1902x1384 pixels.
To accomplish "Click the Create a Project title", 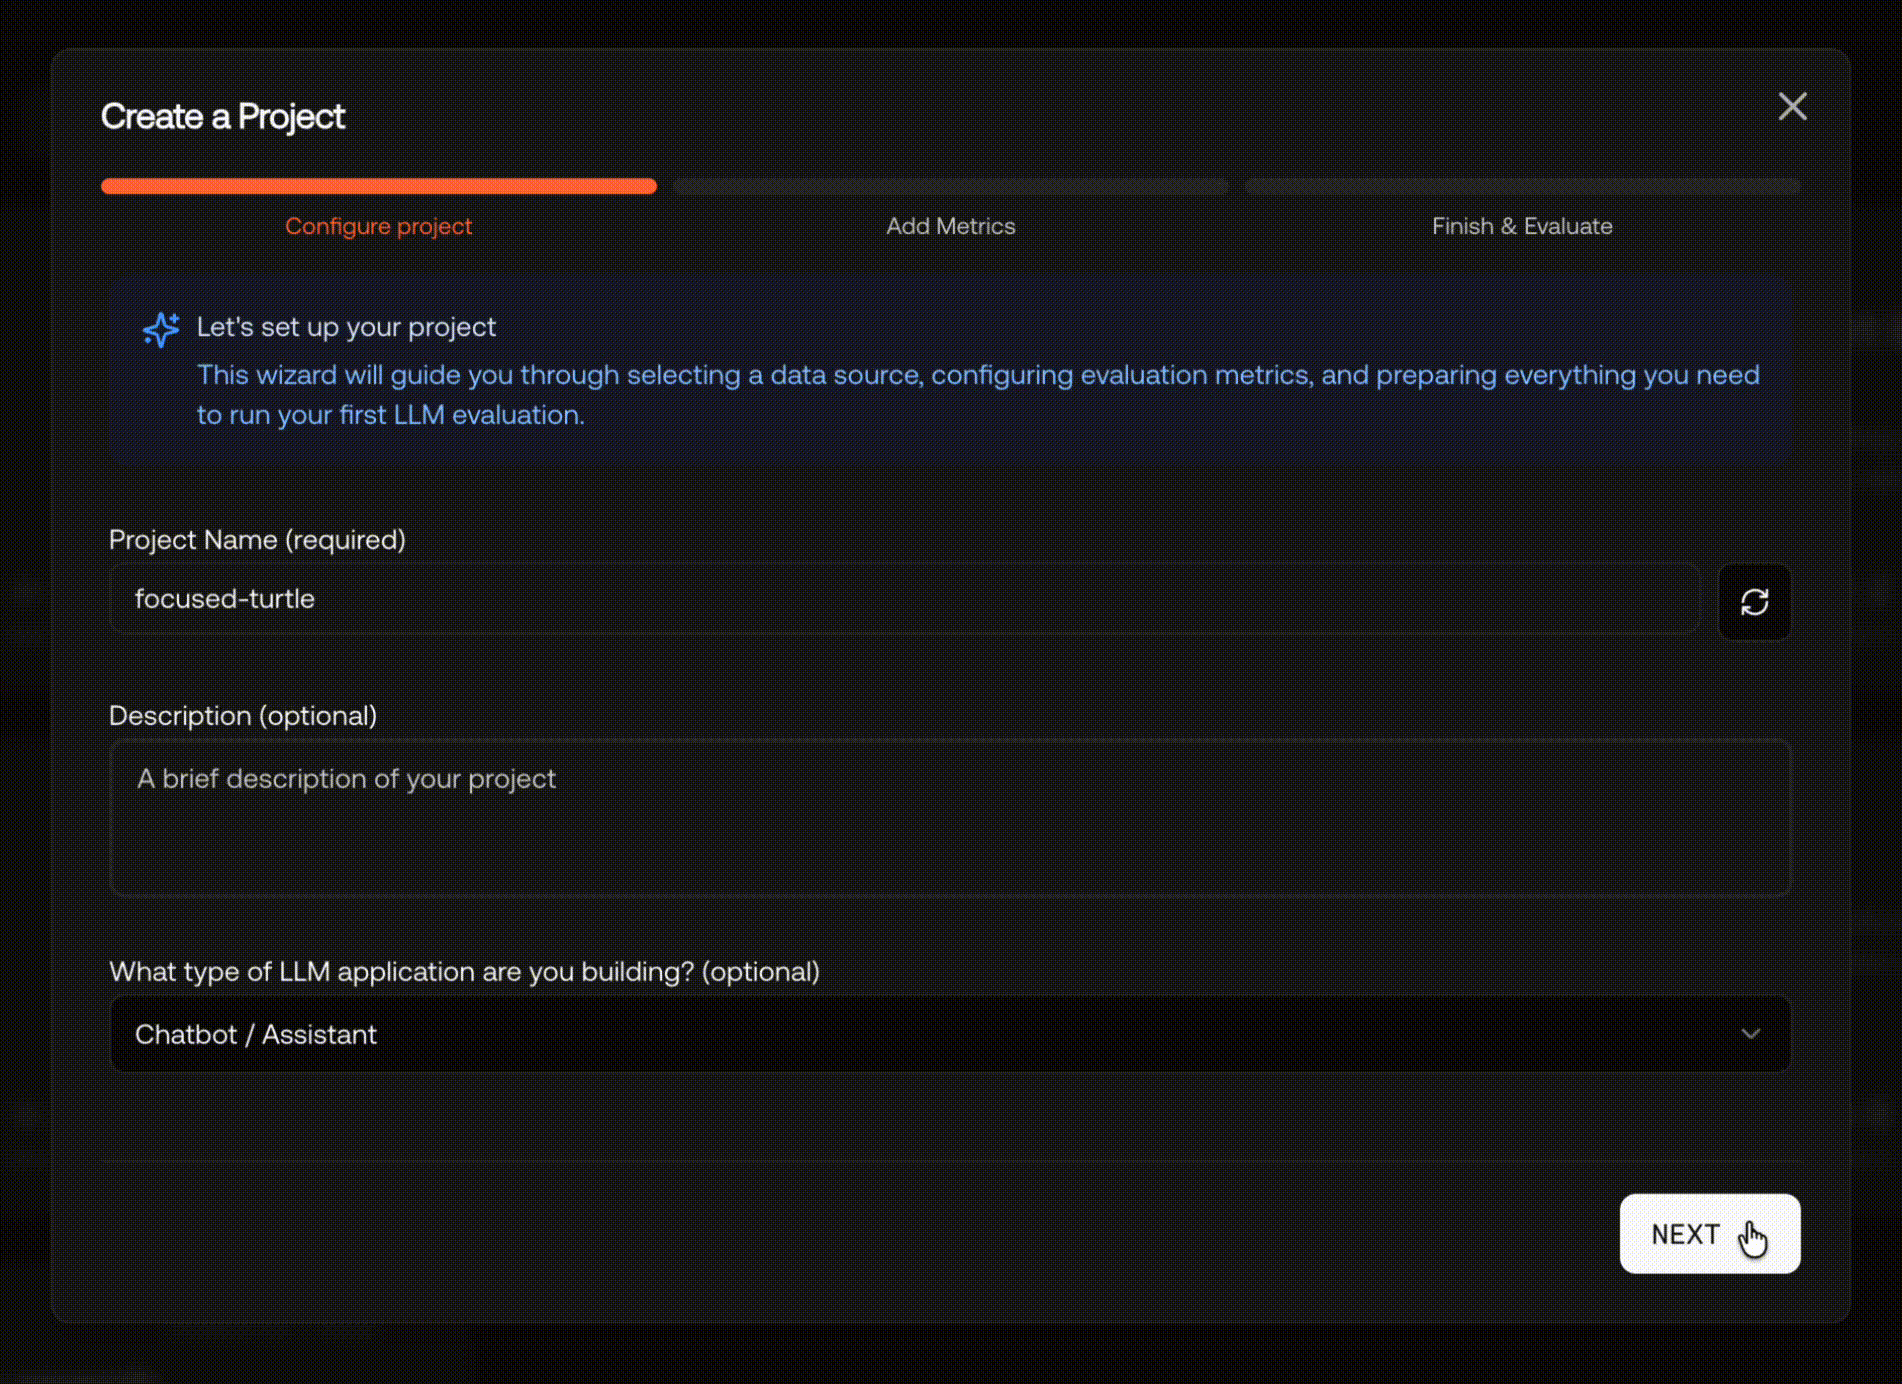I will point(223,117).
